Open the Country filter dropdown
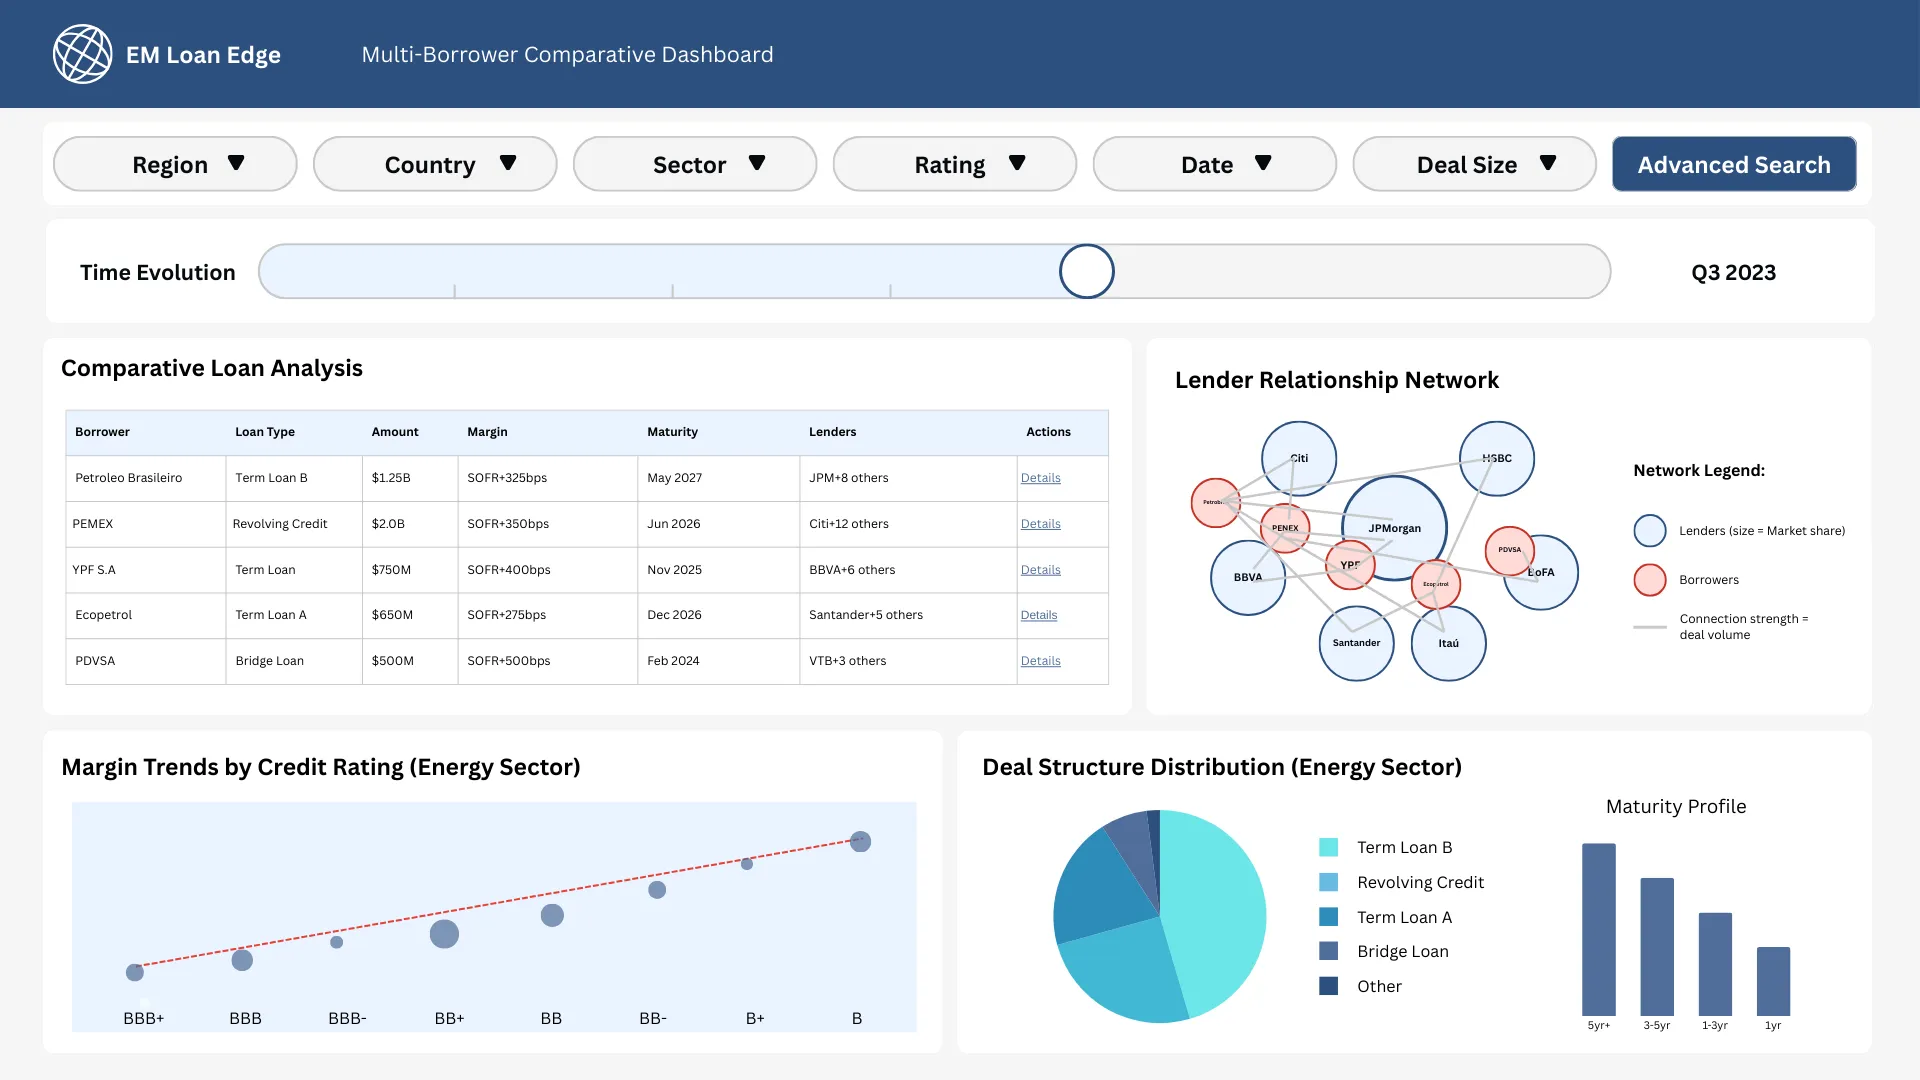The image size is (1920, 1080). [x=435, y=164]
